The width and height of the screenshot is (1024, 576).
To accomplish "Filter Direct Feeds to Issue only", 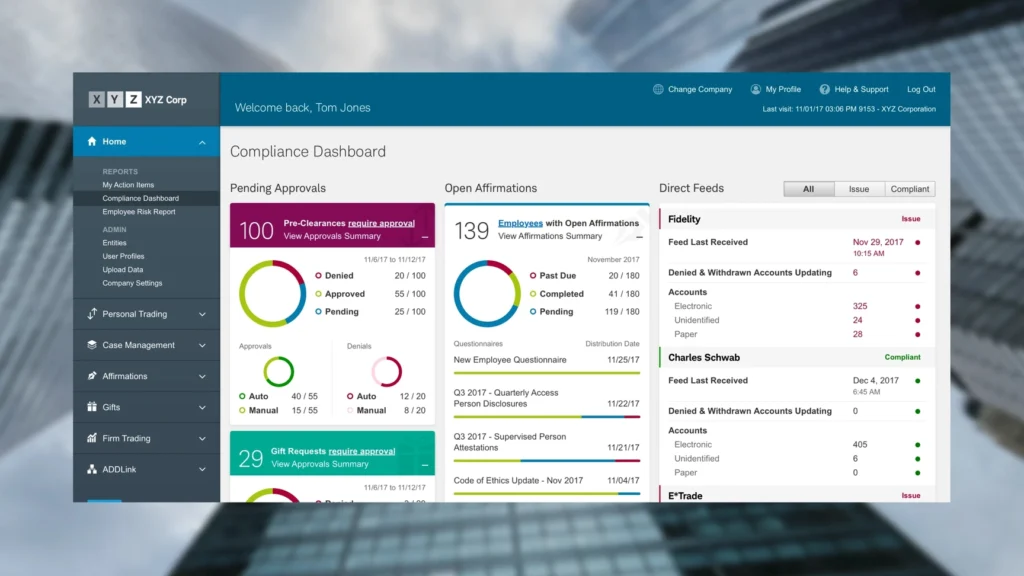I will (860, 188).
